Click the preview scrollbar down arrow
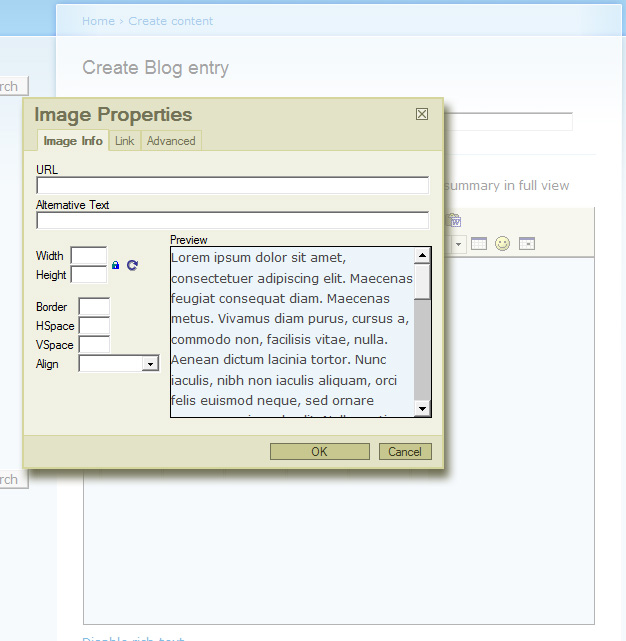This screenshot has width=626, height=641. 422,408
